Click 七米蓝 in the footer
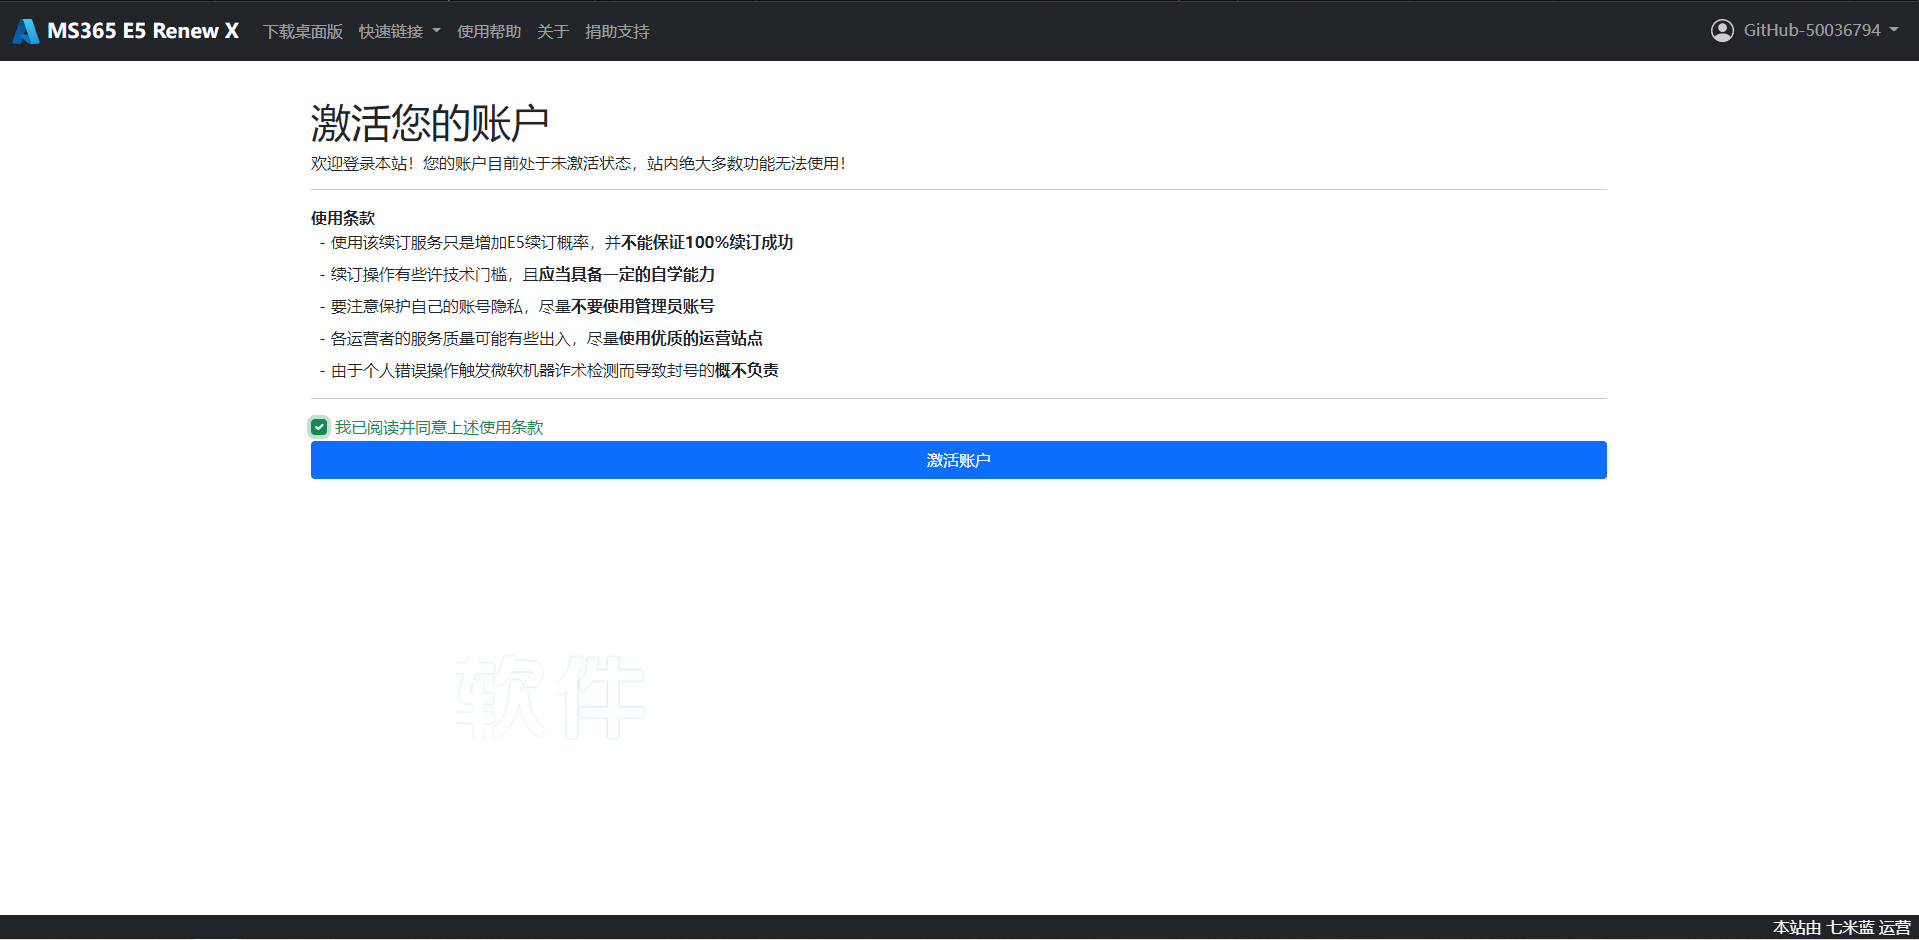The height and width of the screenshot is (940, 1919). [x=1849, y=927]
